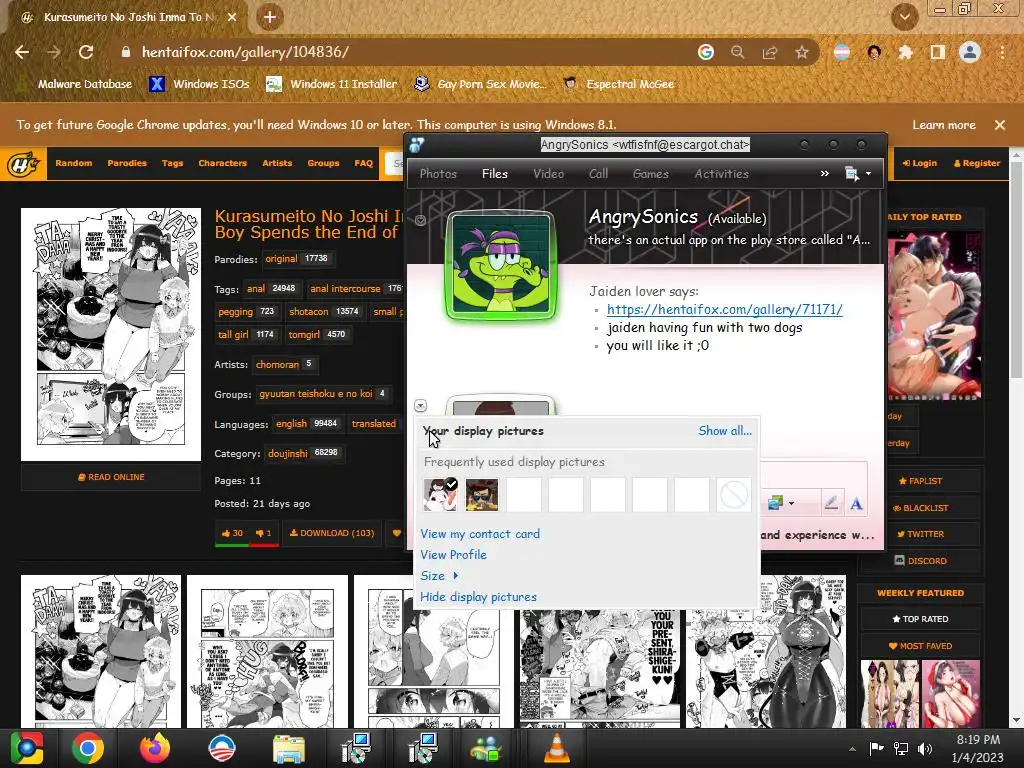Click the site logo in the header
1024x768 pixels.
(x=24, y=163)
